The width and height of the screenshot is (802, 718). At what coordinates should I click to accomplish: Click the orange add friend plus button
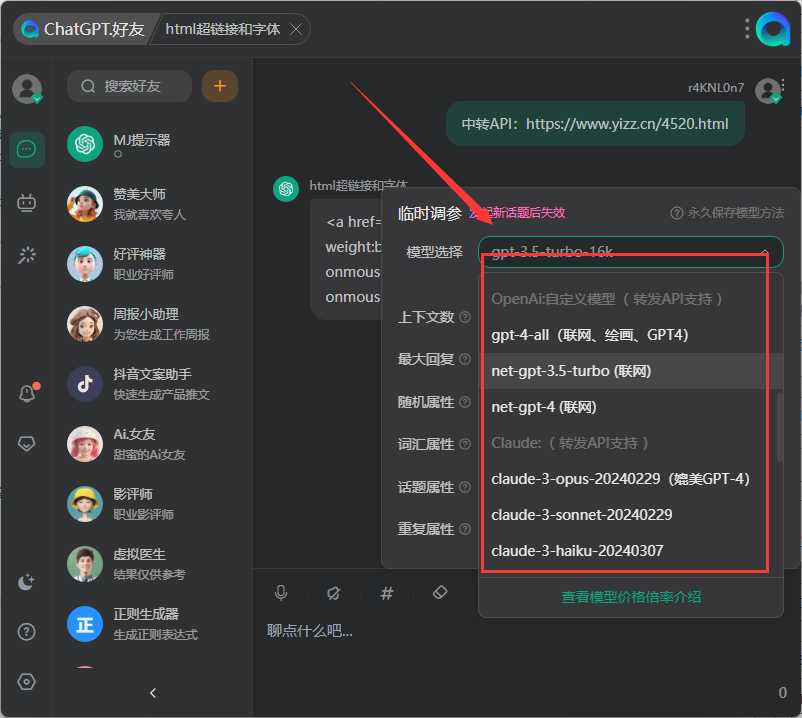220,86
